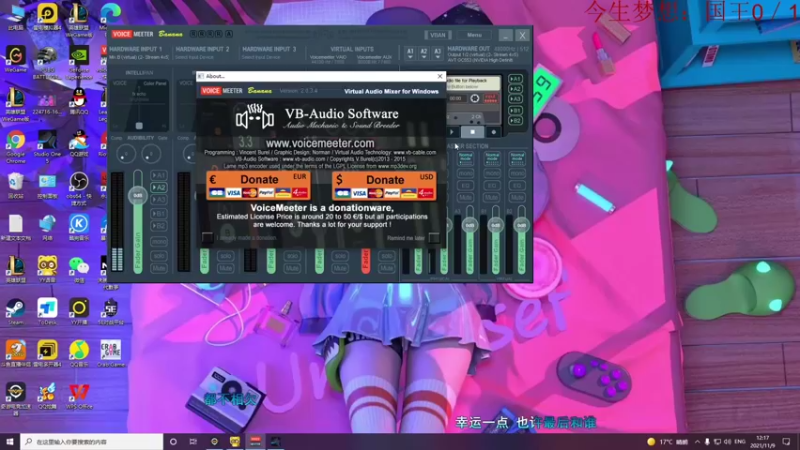
Task: Open the Control Panel desktop icon
Action: pos(47,184)
